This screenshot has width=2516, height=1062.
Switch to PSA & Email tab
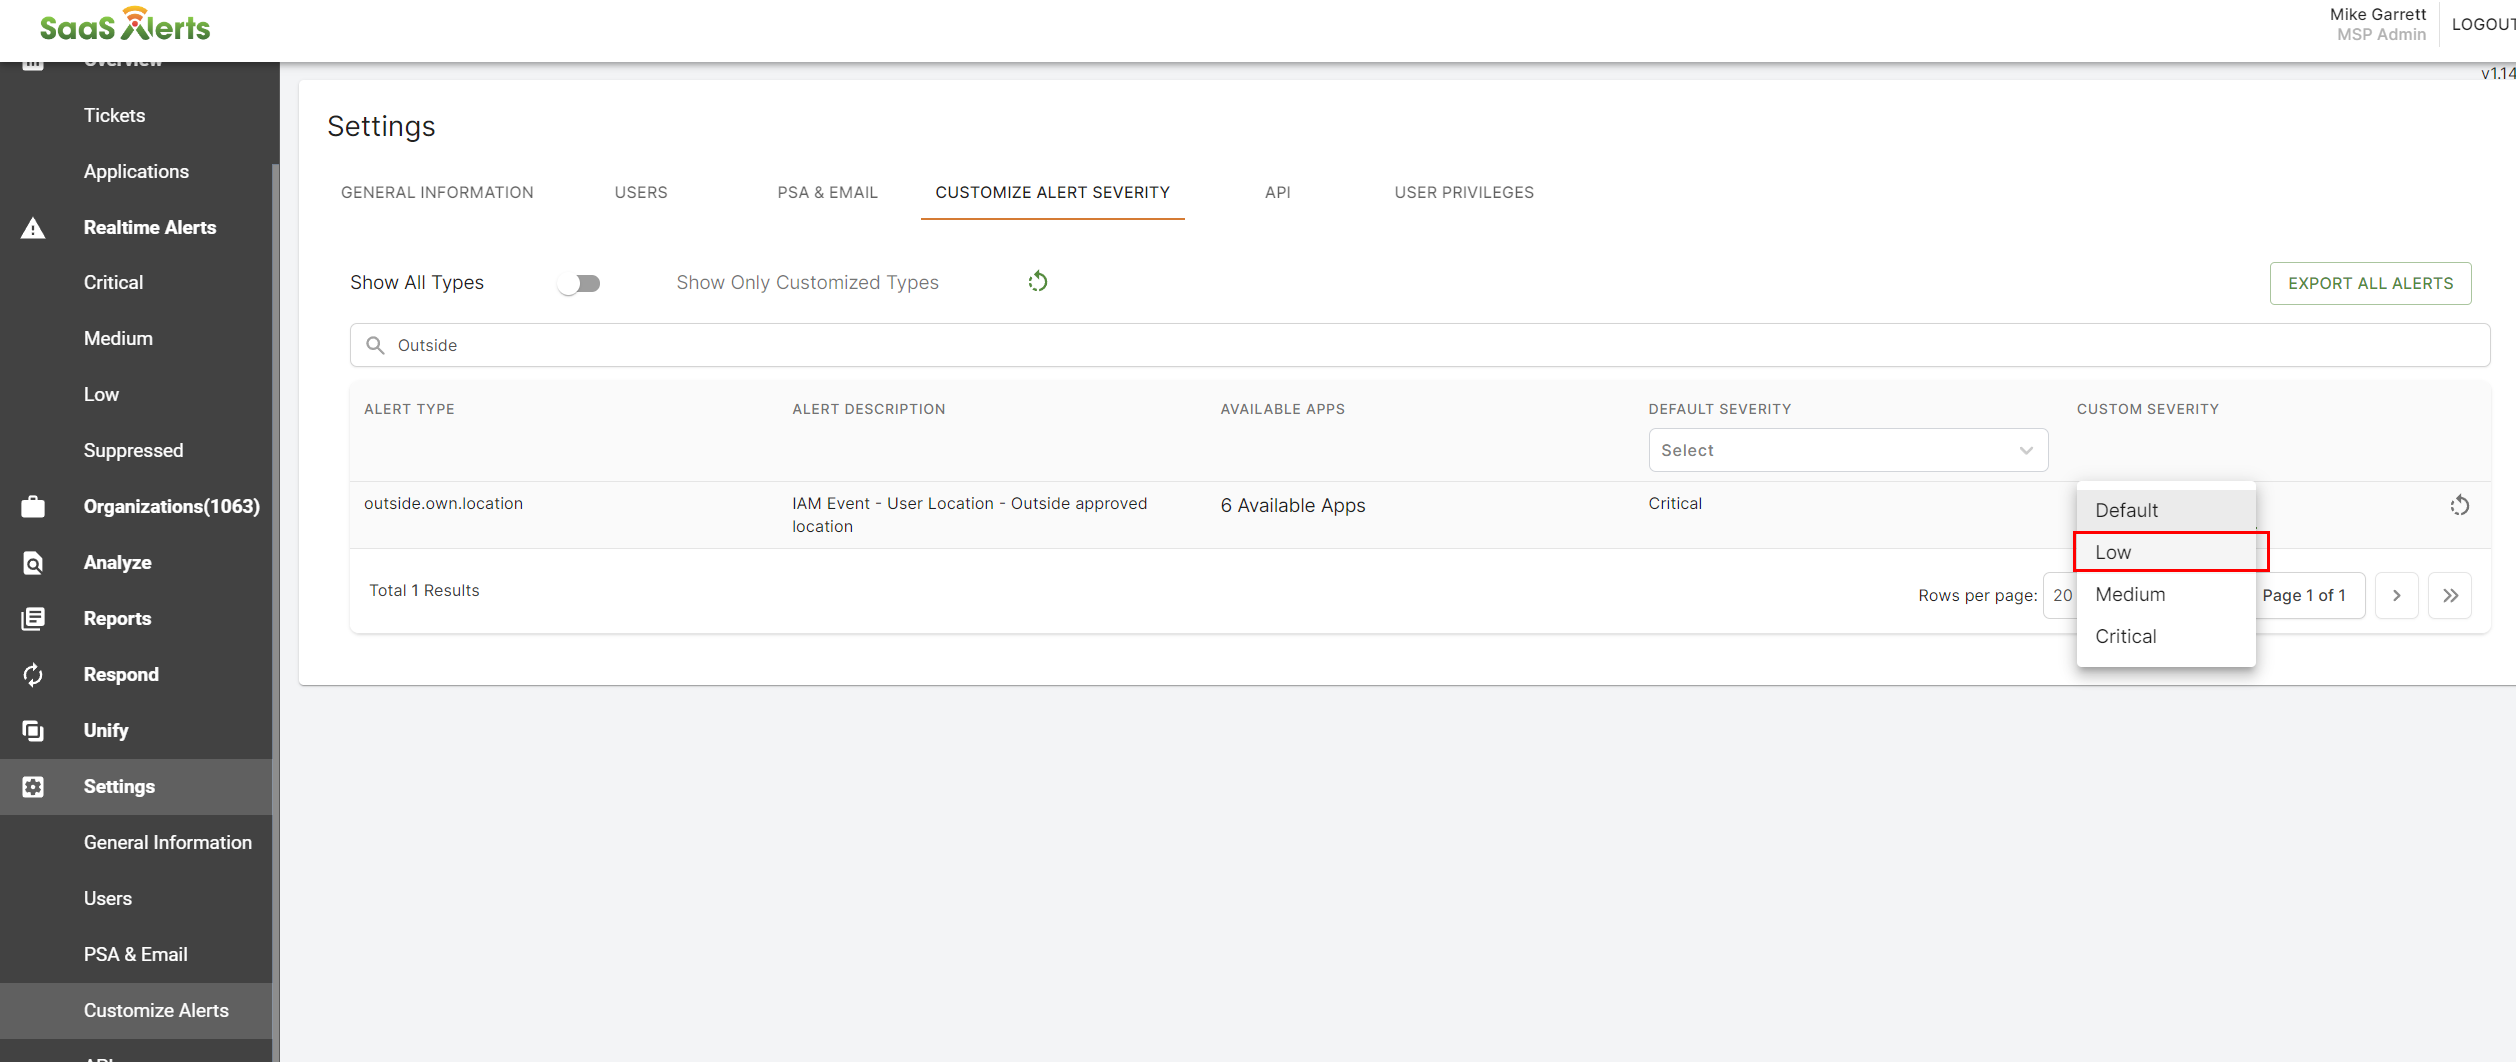[828, 192]
